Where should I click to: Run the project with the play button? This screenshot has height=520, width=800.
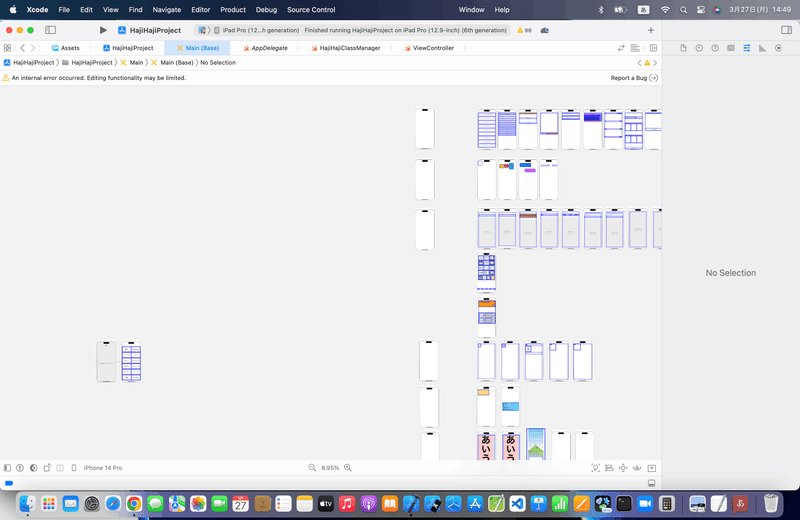click(103, 30)
